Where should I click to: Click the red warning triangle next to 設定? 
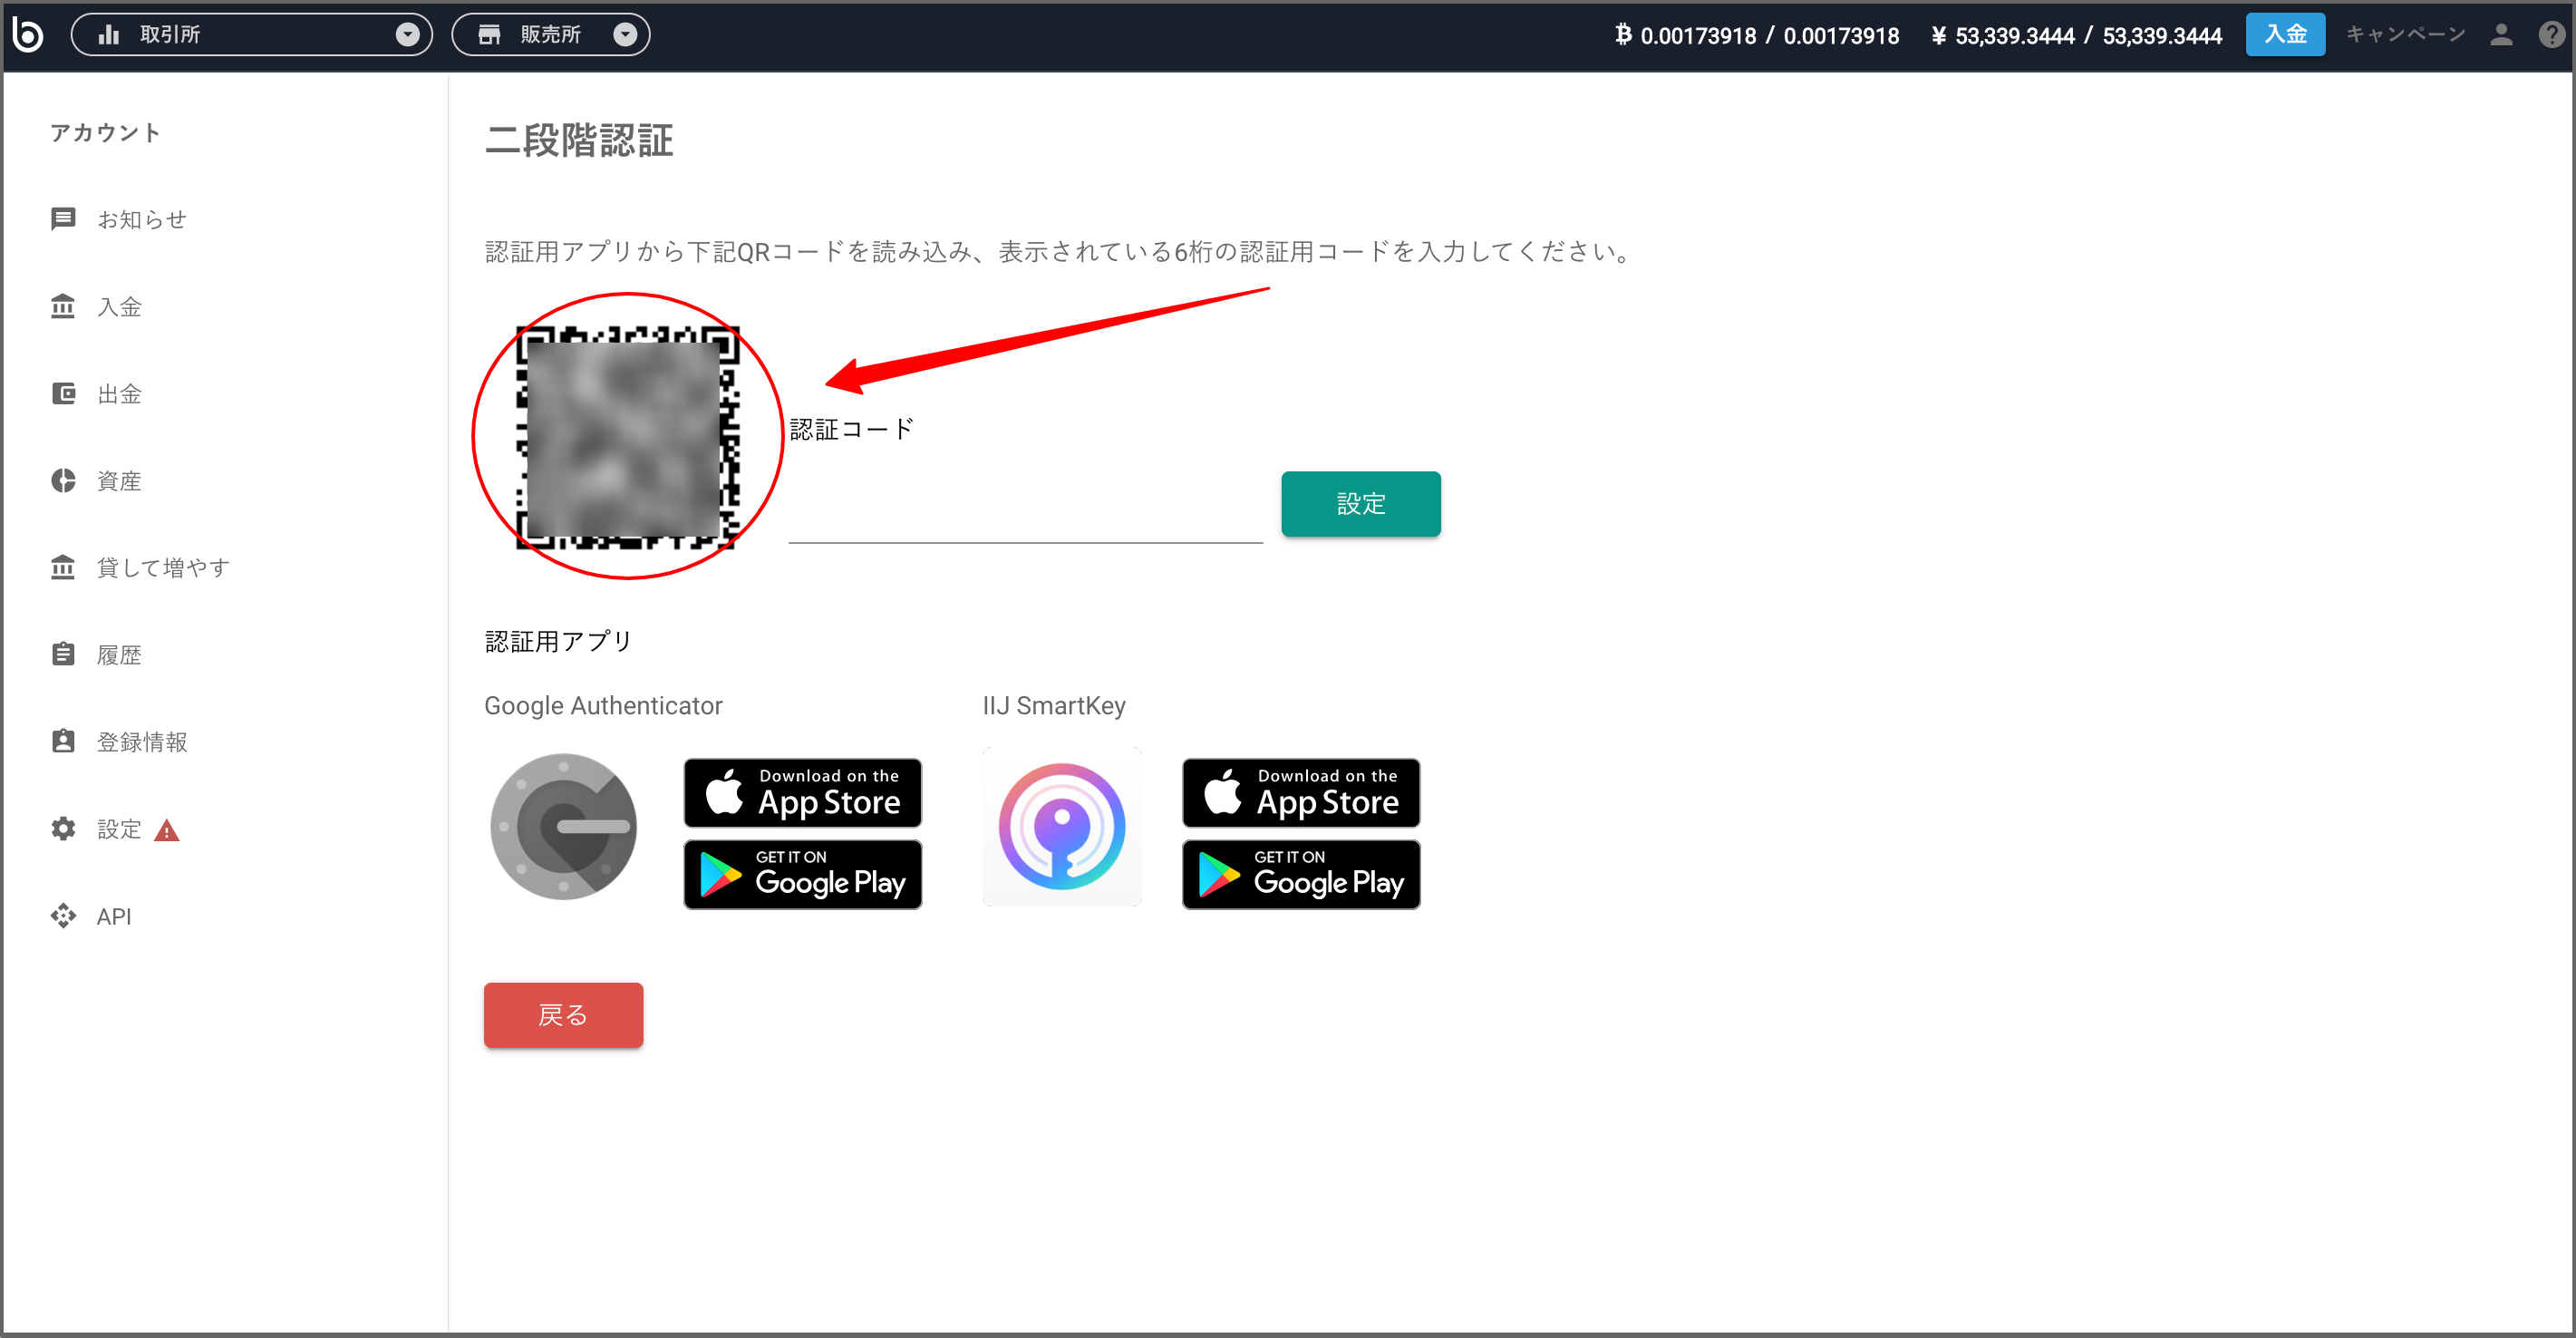pyautogui.click(x=167, y=830)
